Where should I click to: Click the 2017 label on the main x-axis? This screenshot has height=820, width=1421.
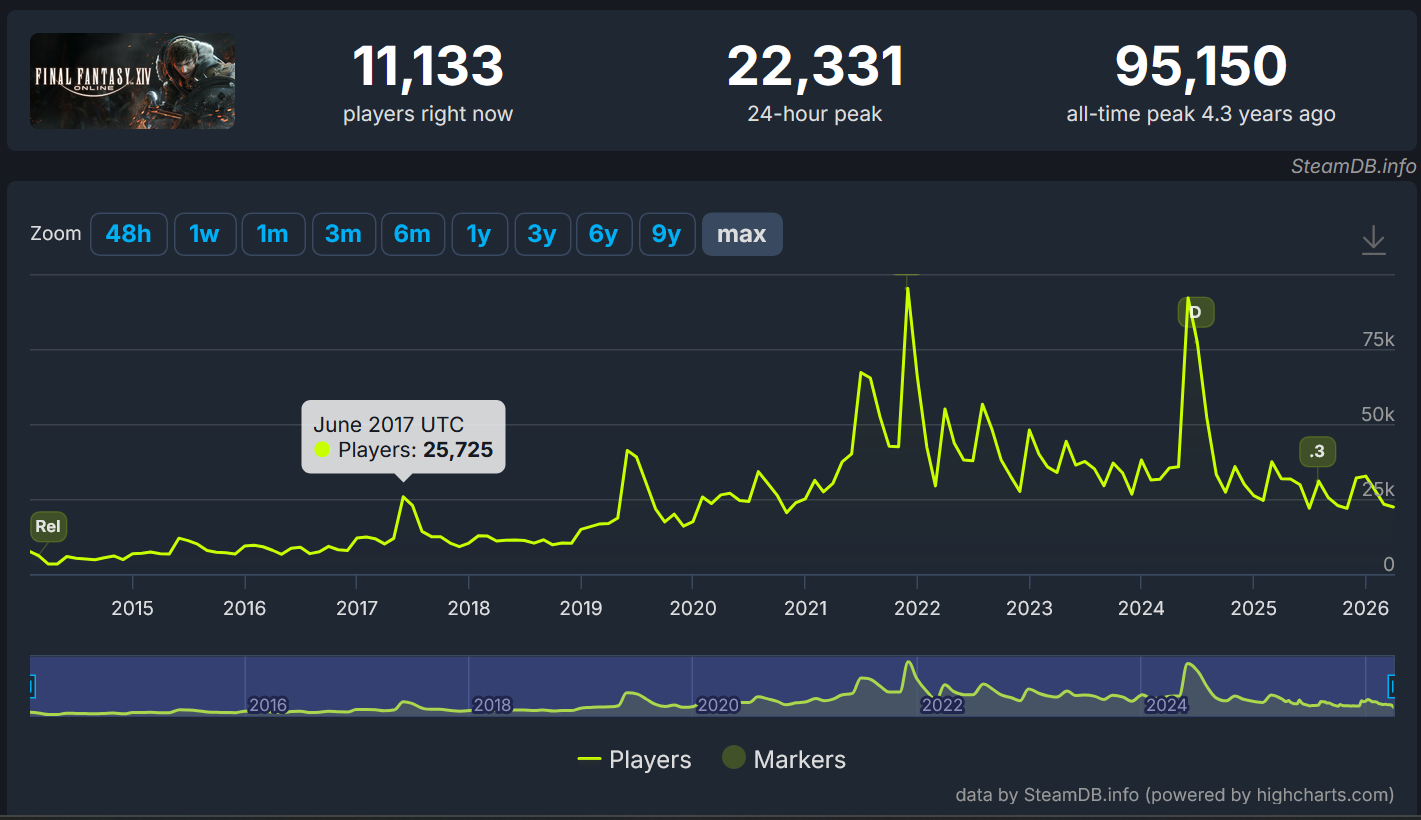(356, 608)
